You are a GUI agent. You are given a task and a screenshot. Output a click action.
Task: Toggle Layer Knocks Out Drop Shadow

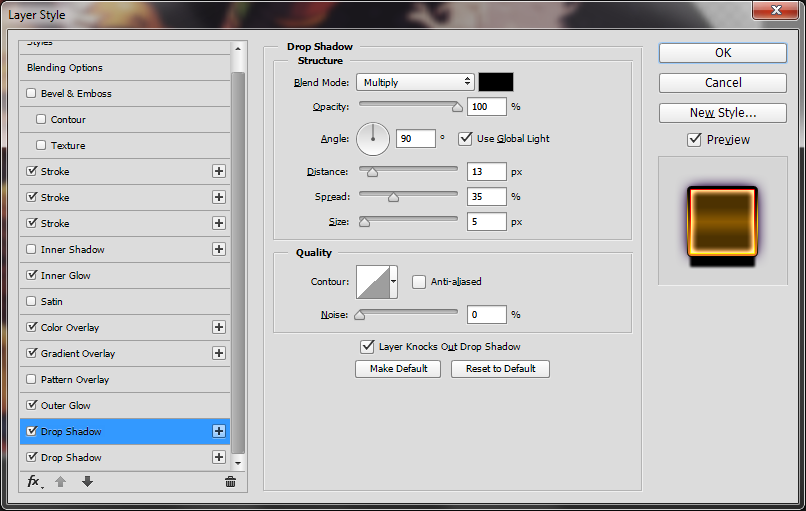[367, 346]
